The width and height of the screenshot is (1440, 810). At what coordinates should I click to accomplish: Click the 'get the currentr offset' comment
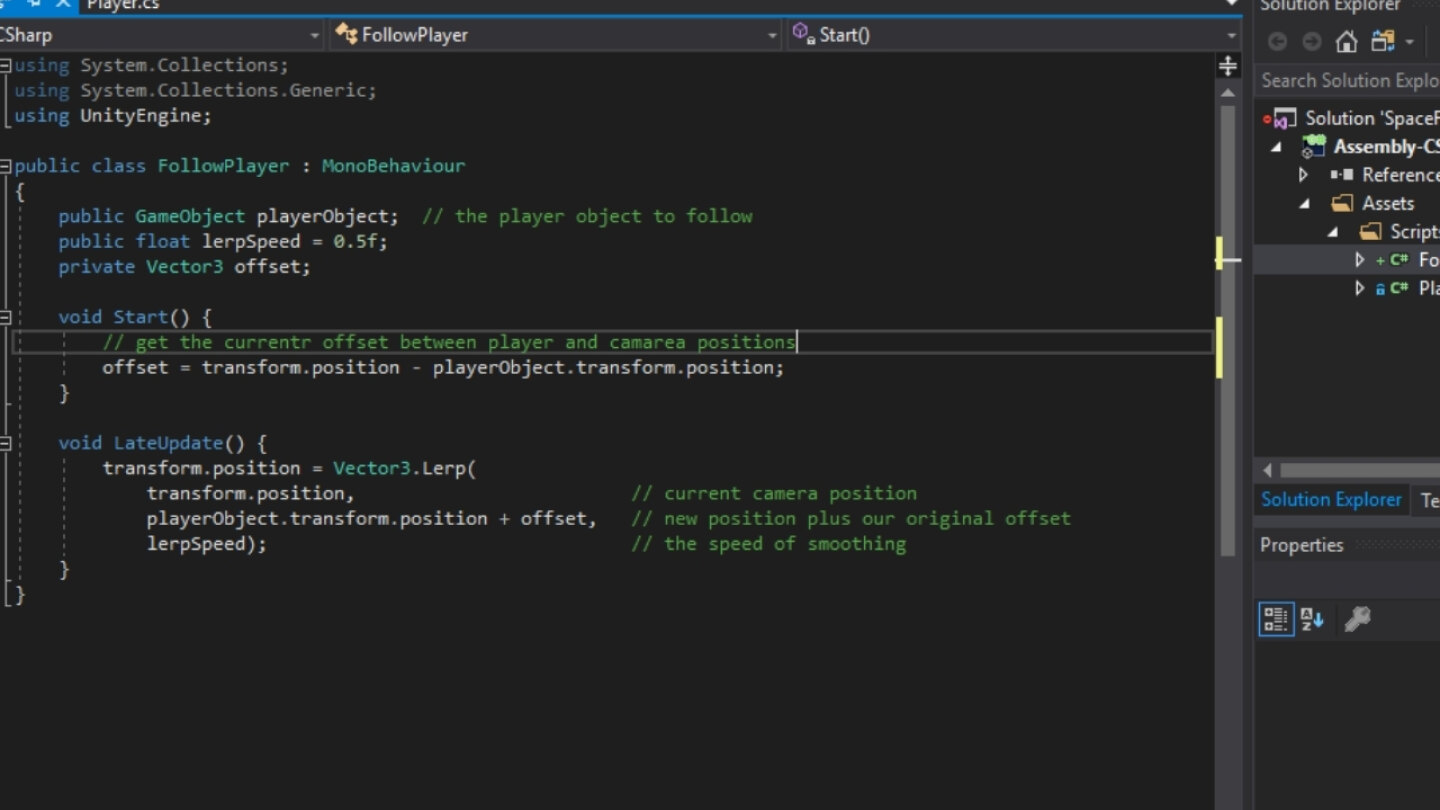click(x=449, y=342)
